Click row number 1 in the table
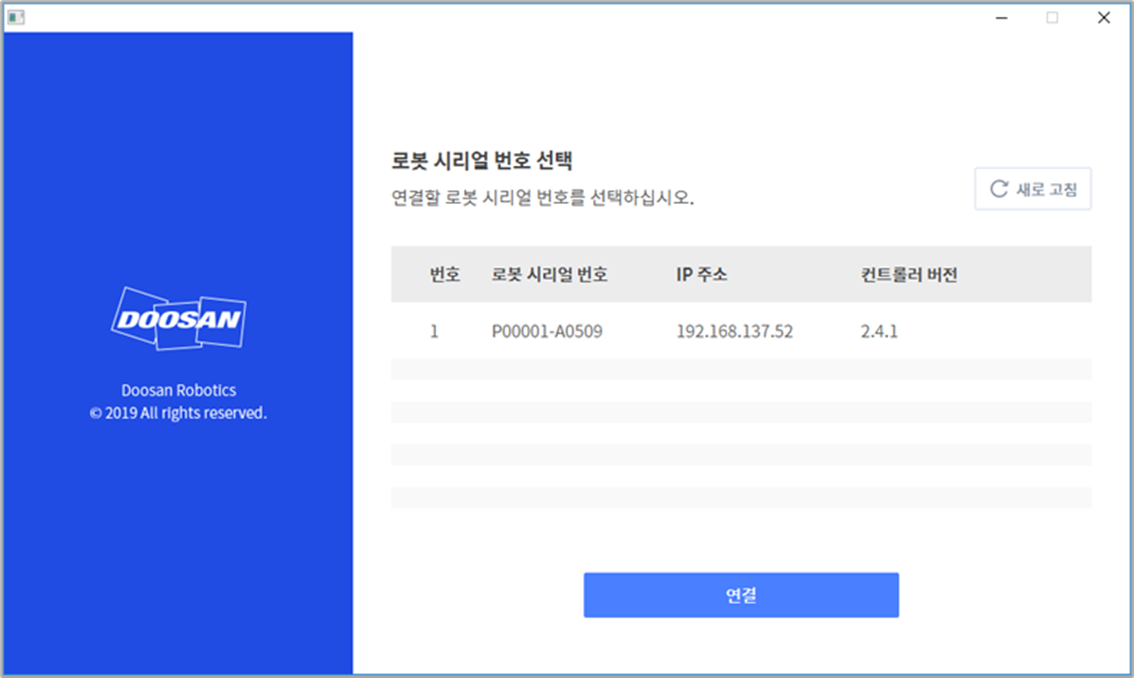This screenshot has width=1134, height=678. coord(434,331)
